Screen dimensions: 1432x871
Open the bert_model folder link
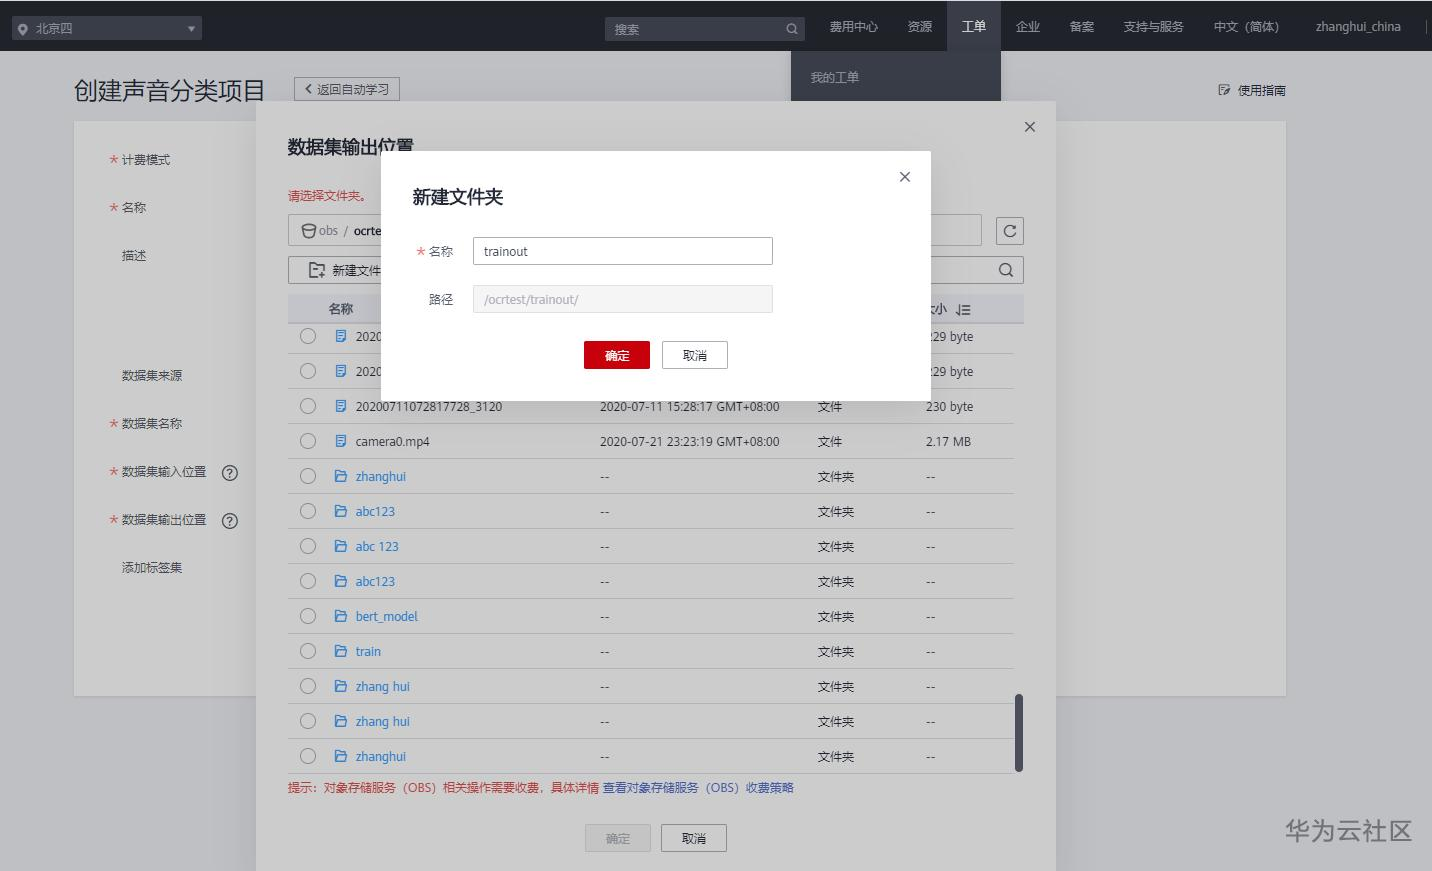[387, 616]
